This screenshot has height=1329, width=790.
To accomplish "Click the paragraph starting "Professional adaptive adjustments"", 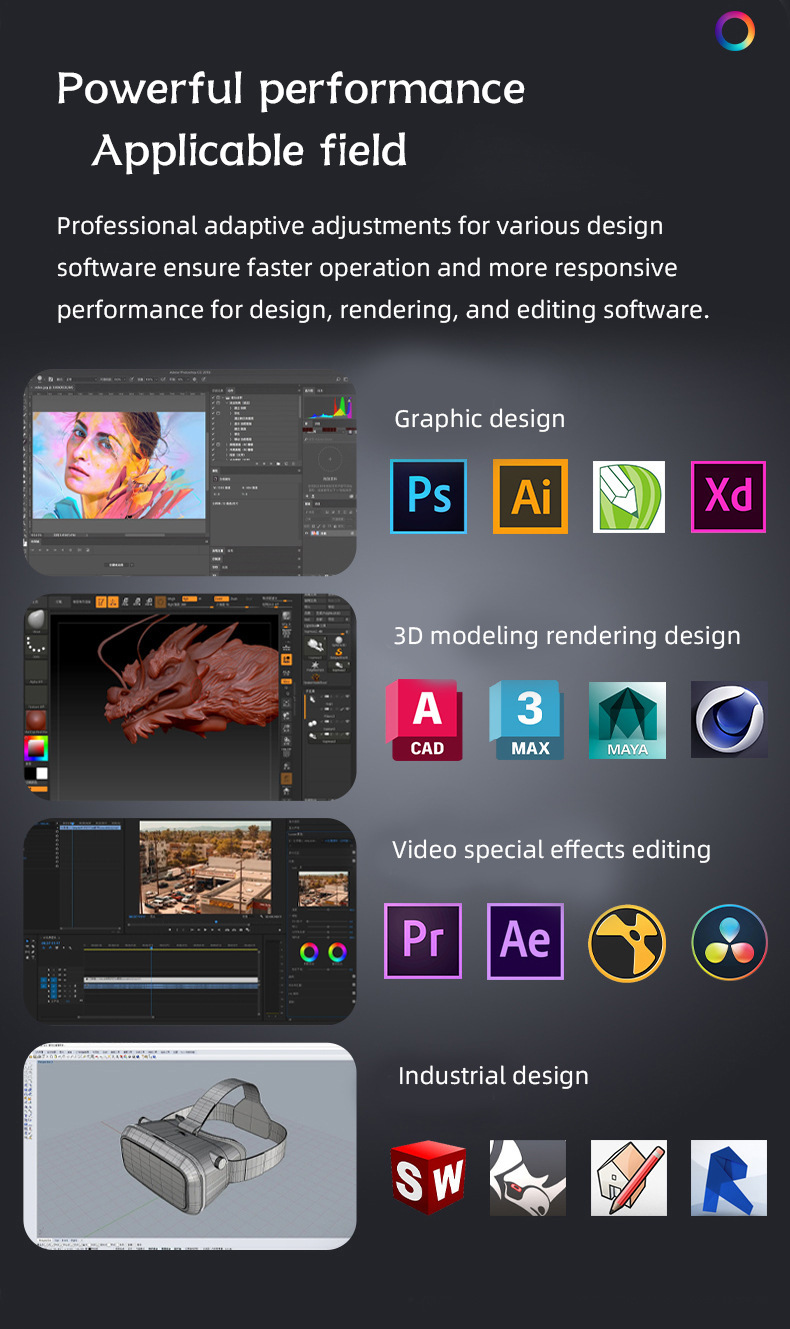I will pos(383,268).
